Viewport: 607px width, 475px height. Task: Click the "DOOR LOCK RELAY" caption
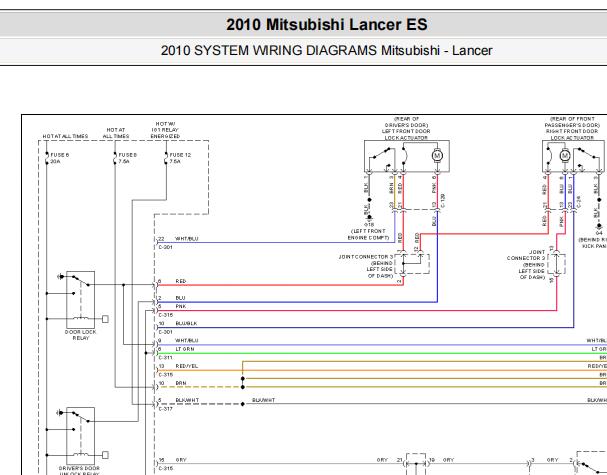[81, 335]
